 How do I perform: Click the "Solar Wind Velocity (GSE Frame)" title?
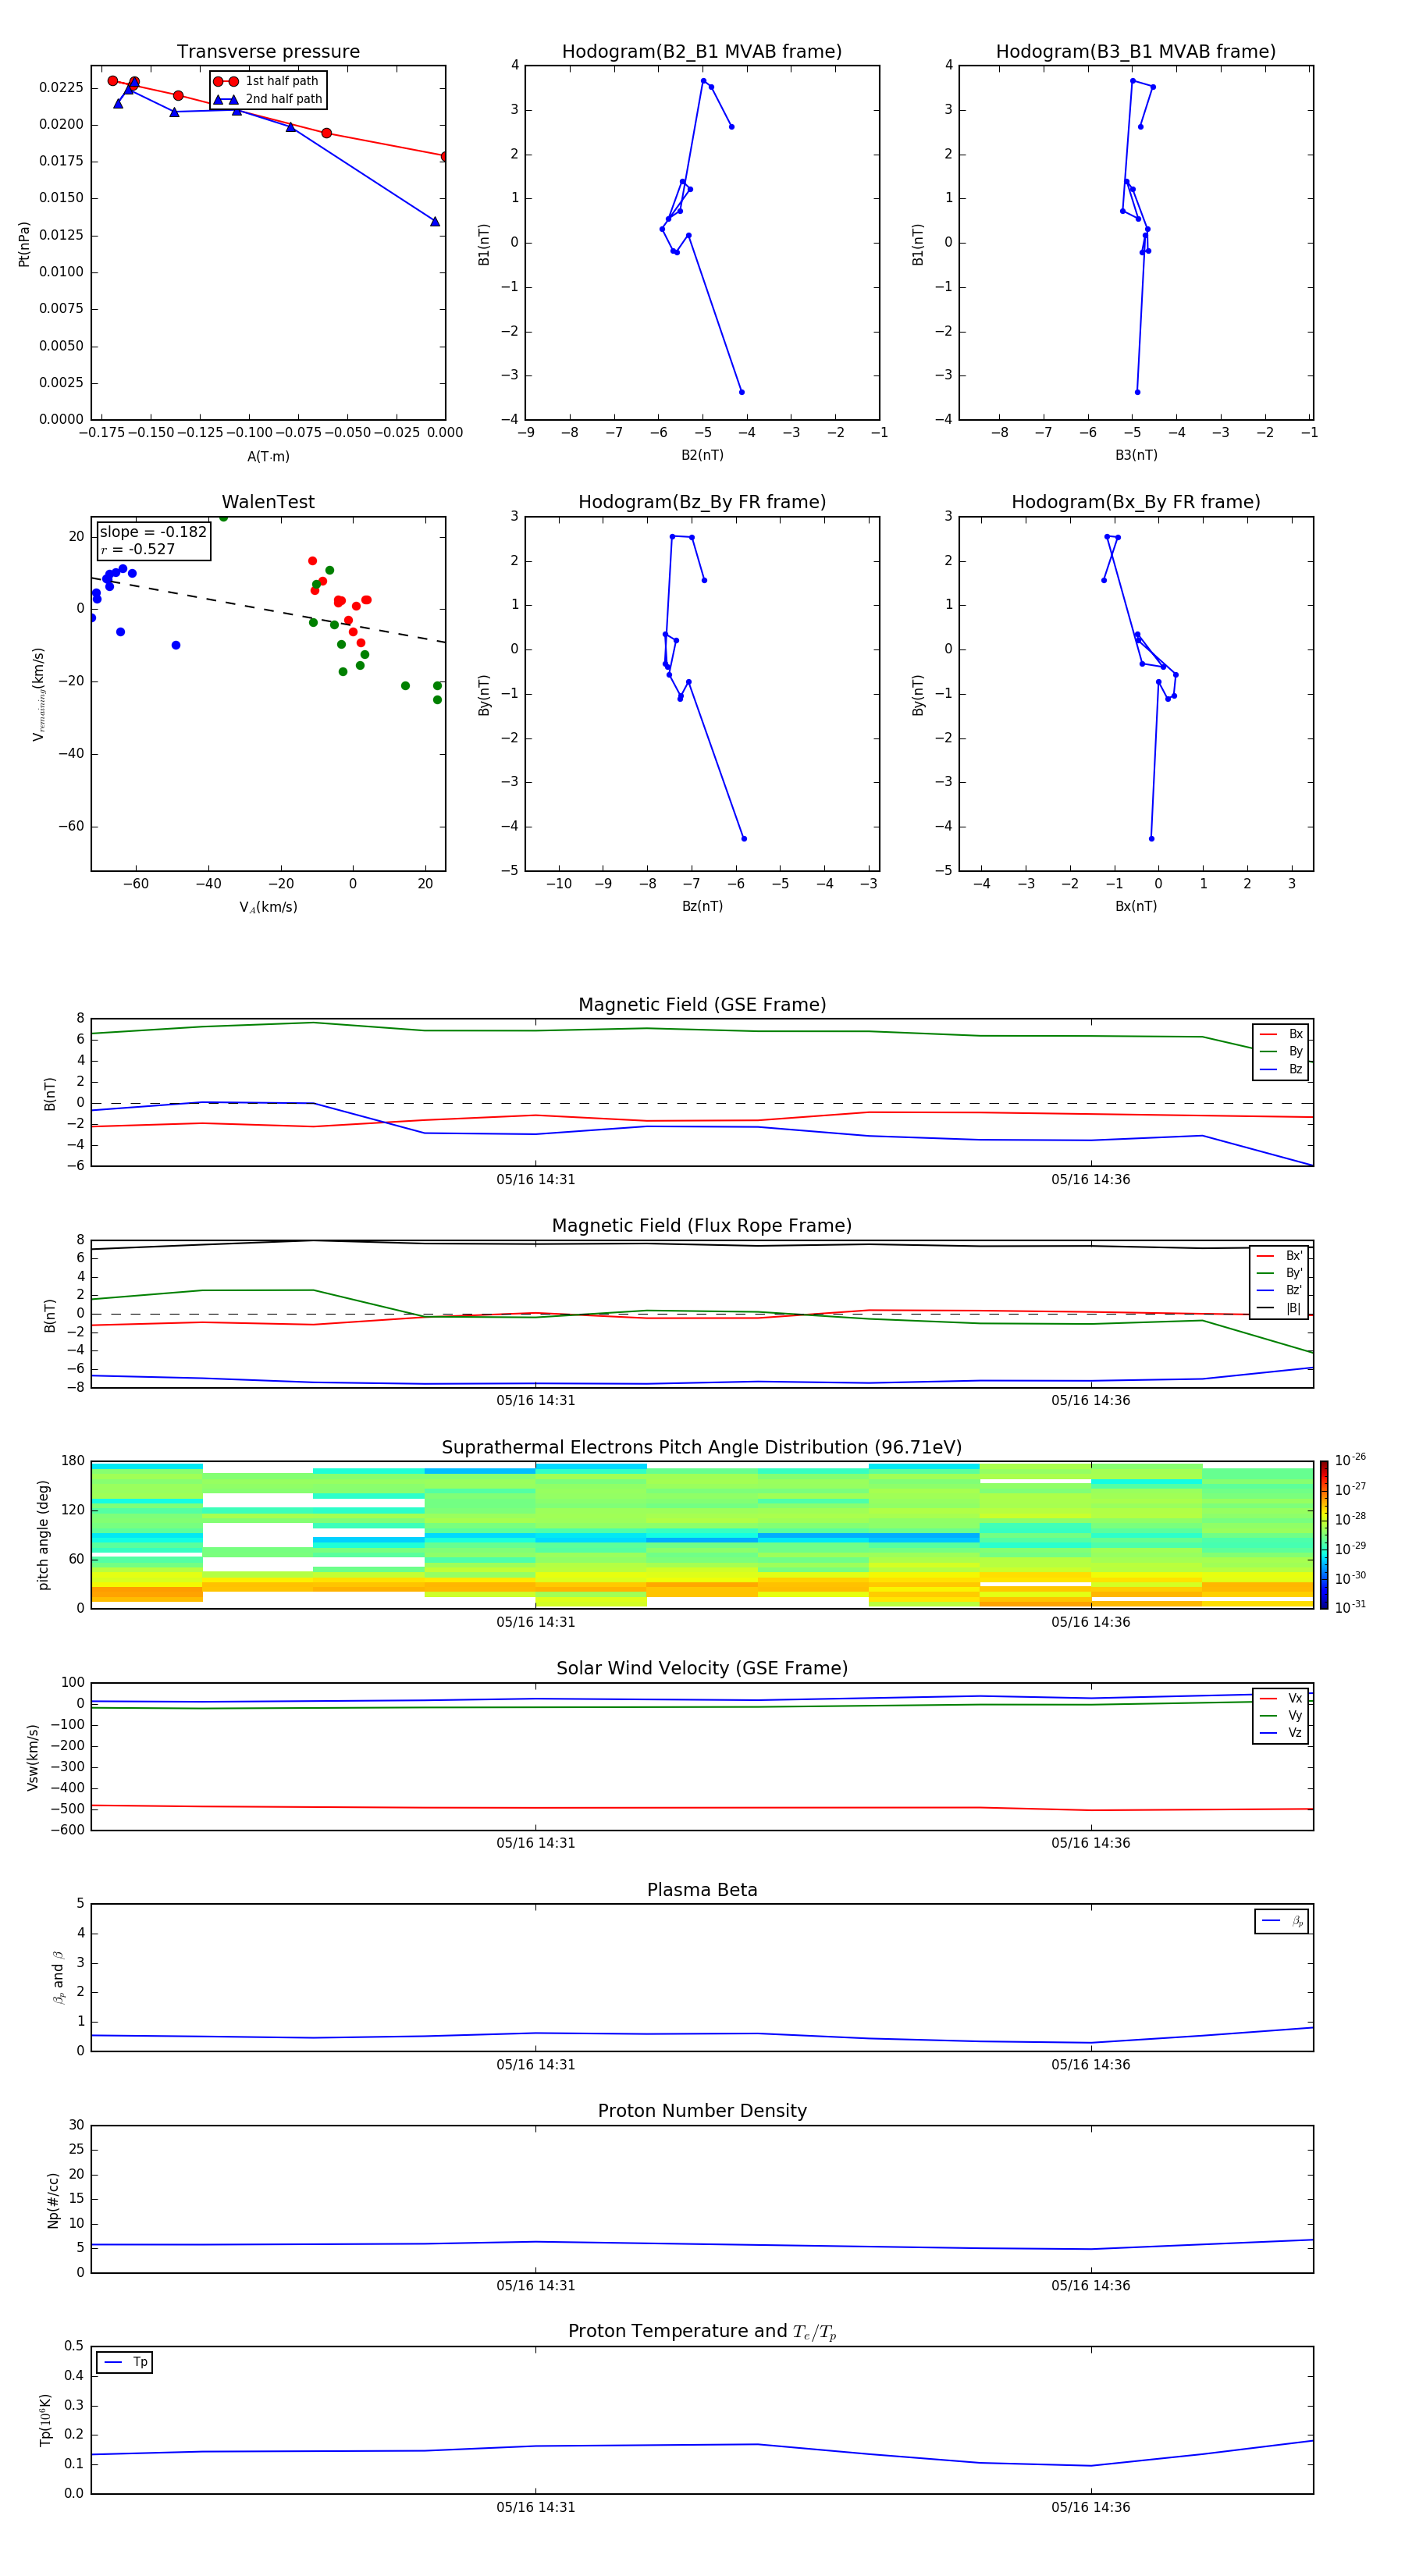point(702,1669)
